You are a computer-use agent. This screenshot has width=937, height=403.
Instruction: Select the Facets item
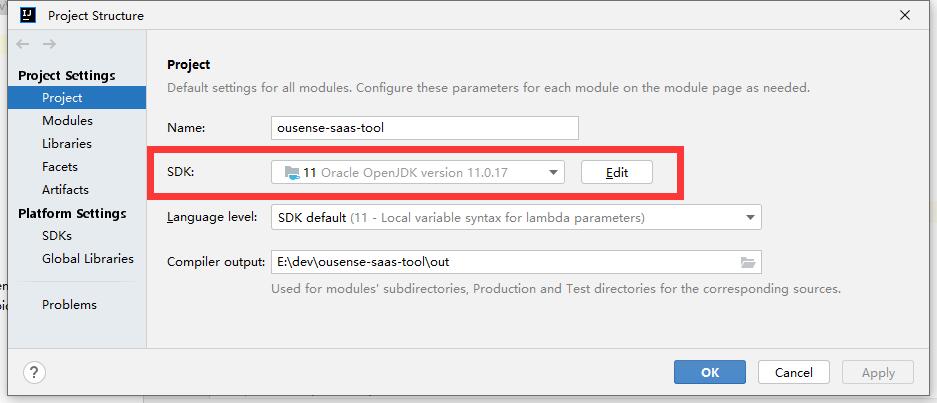tap(60, 167)
